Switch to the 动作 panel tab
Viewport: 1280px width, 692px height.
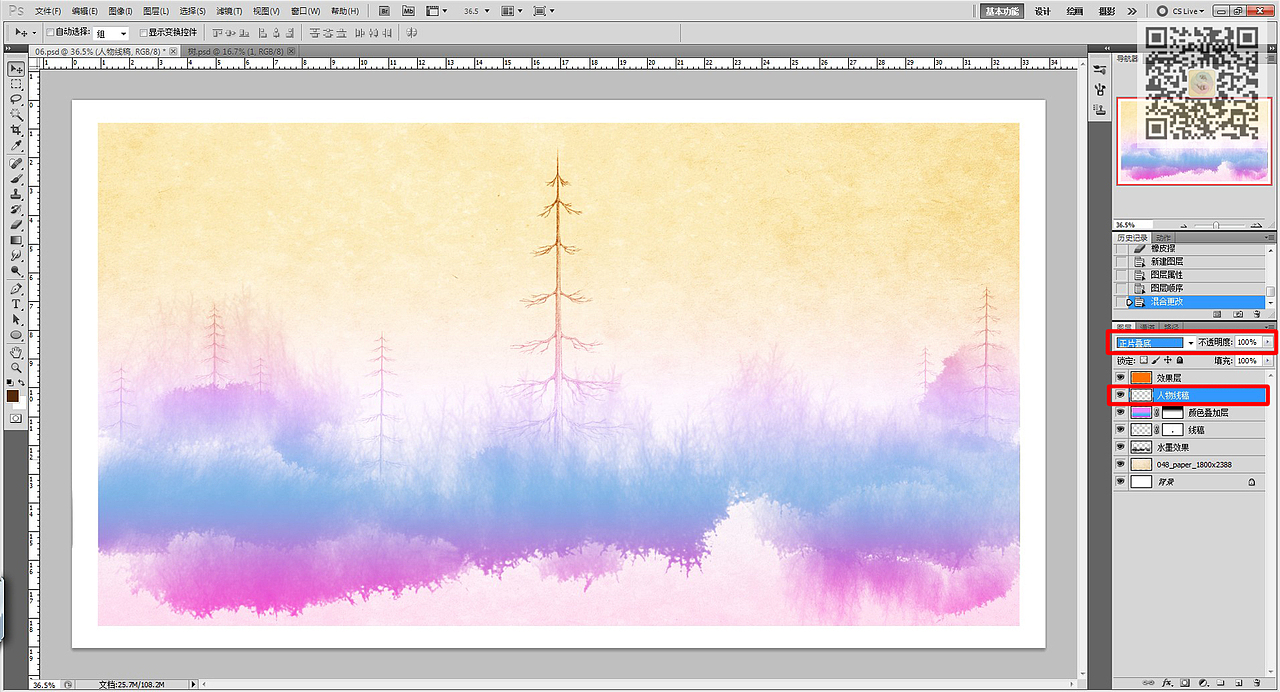coord(1164,238)
